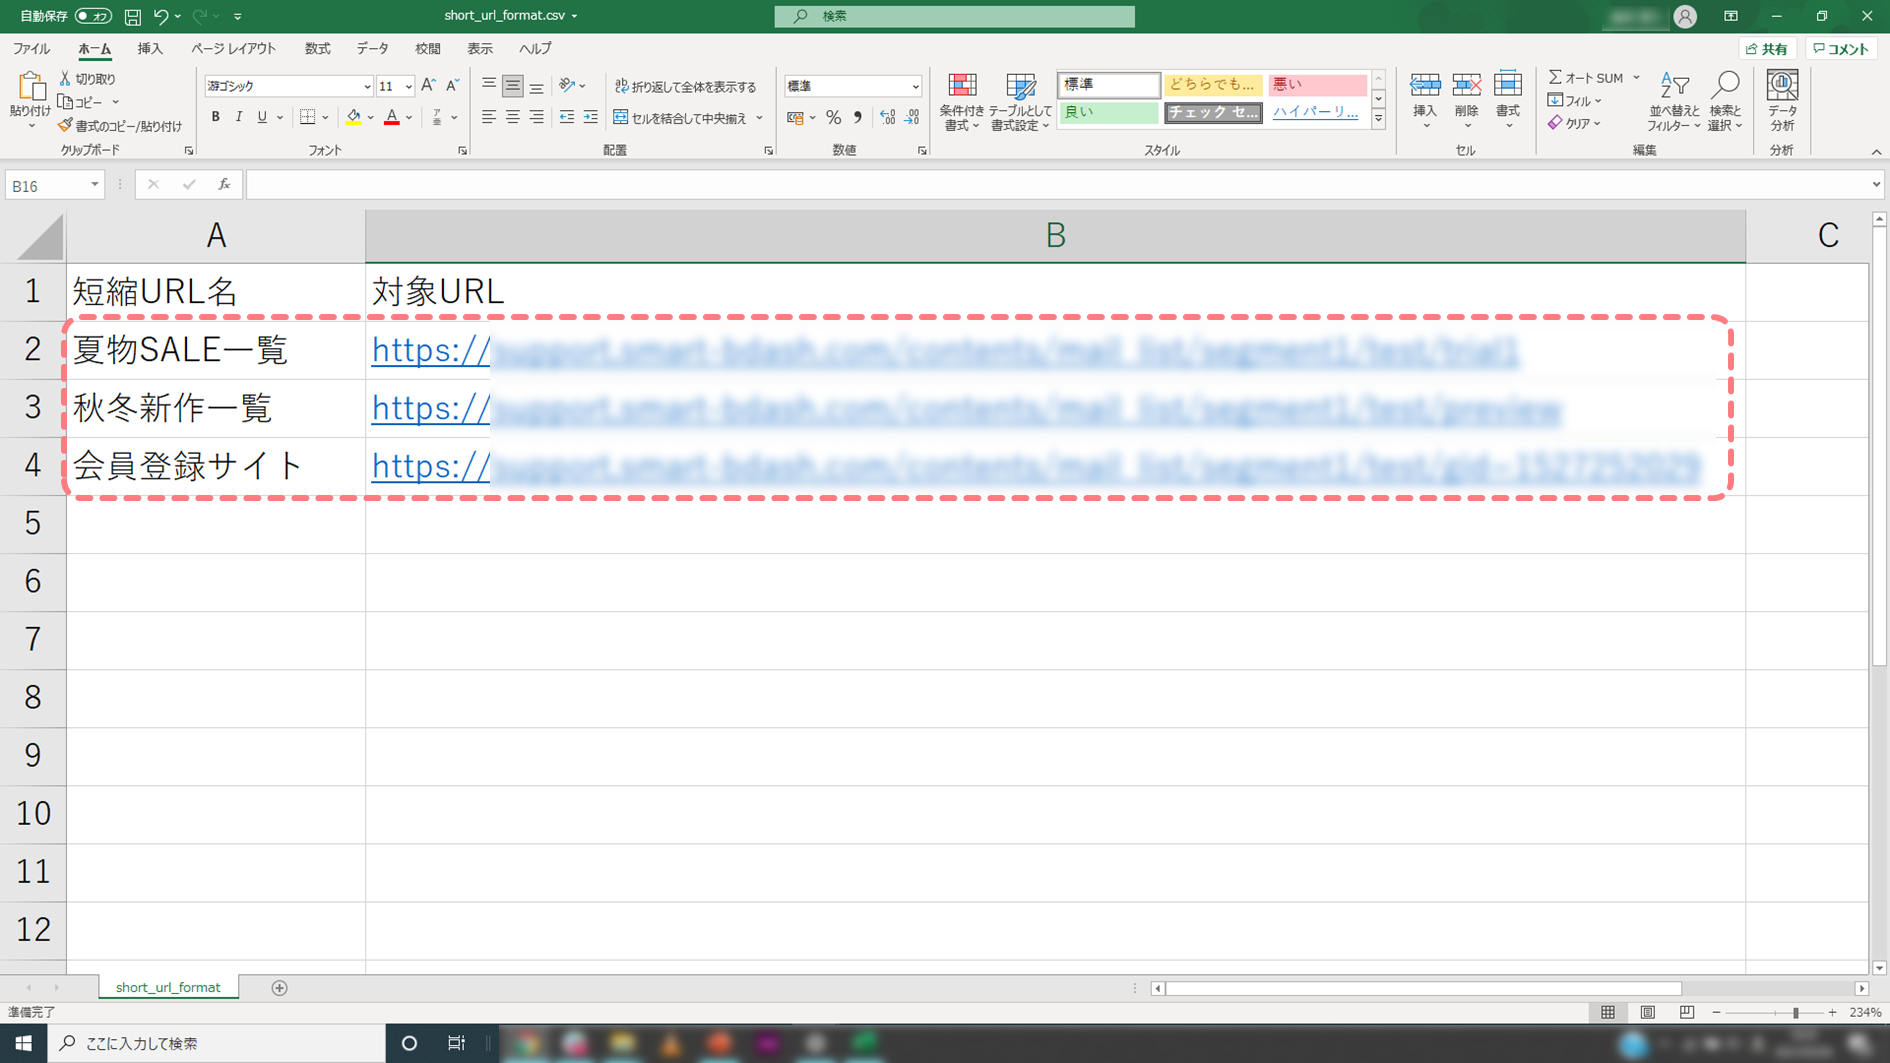1890x1063 pixels.
Task: Apply the red font color
Action: 392,117
